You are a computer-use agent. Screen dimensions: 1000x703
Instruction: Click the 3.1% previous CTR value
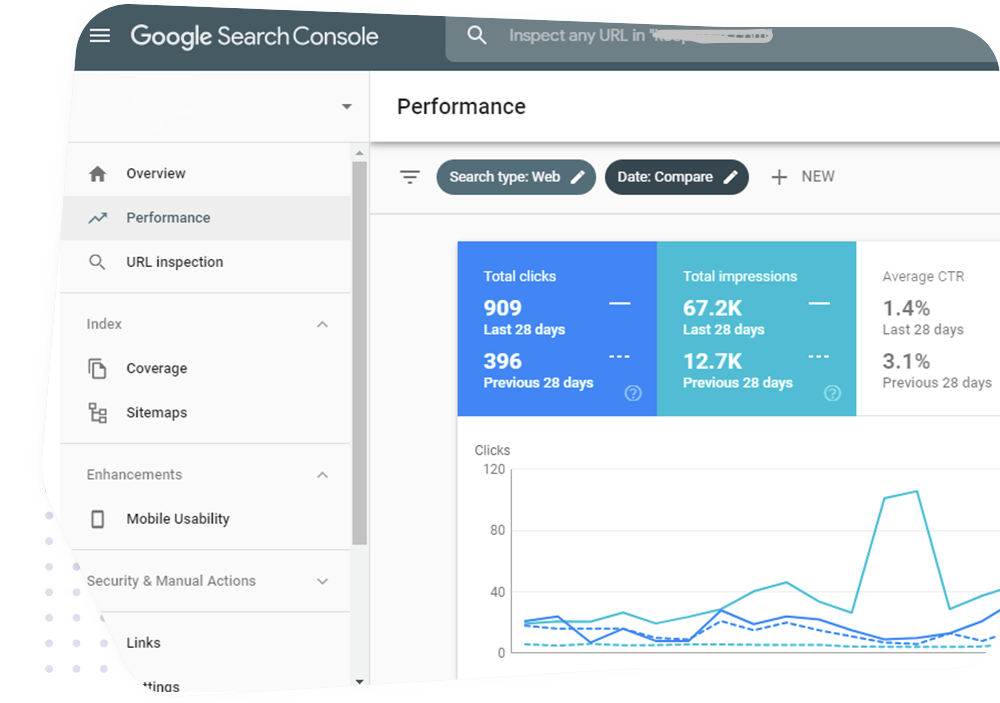[x=906, y=362]
